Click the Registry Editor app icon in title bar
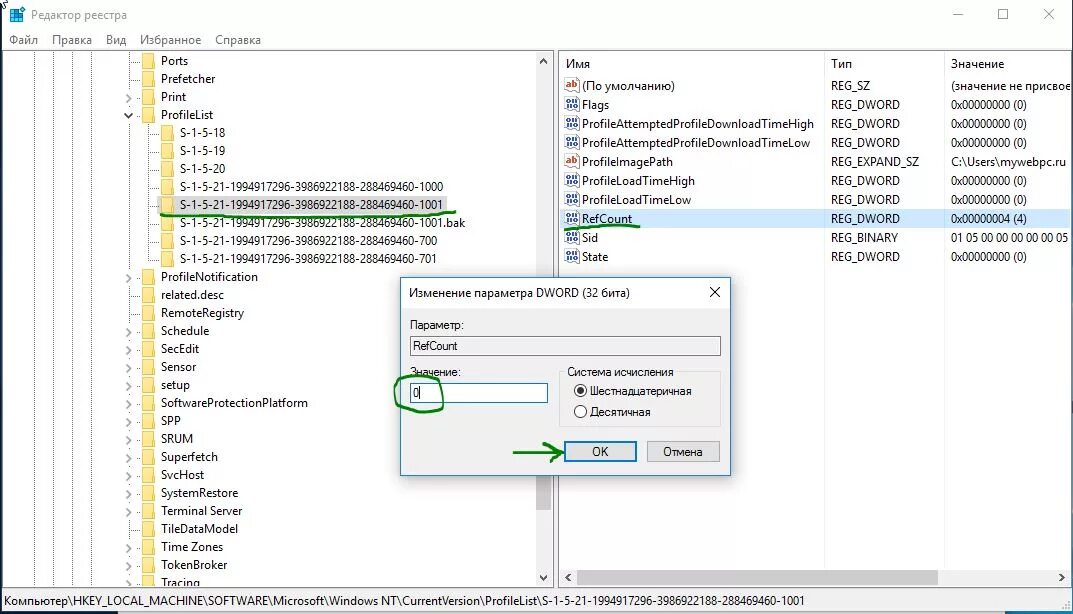Screen dimensions: 1073x614 [x=17, y=14]
